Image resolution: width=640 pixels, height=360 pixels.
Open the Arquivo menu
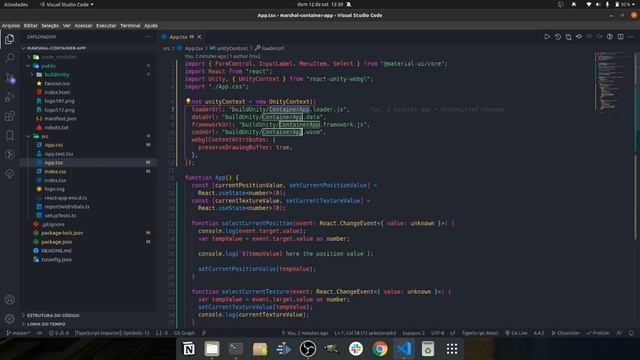tap(11, 25)
